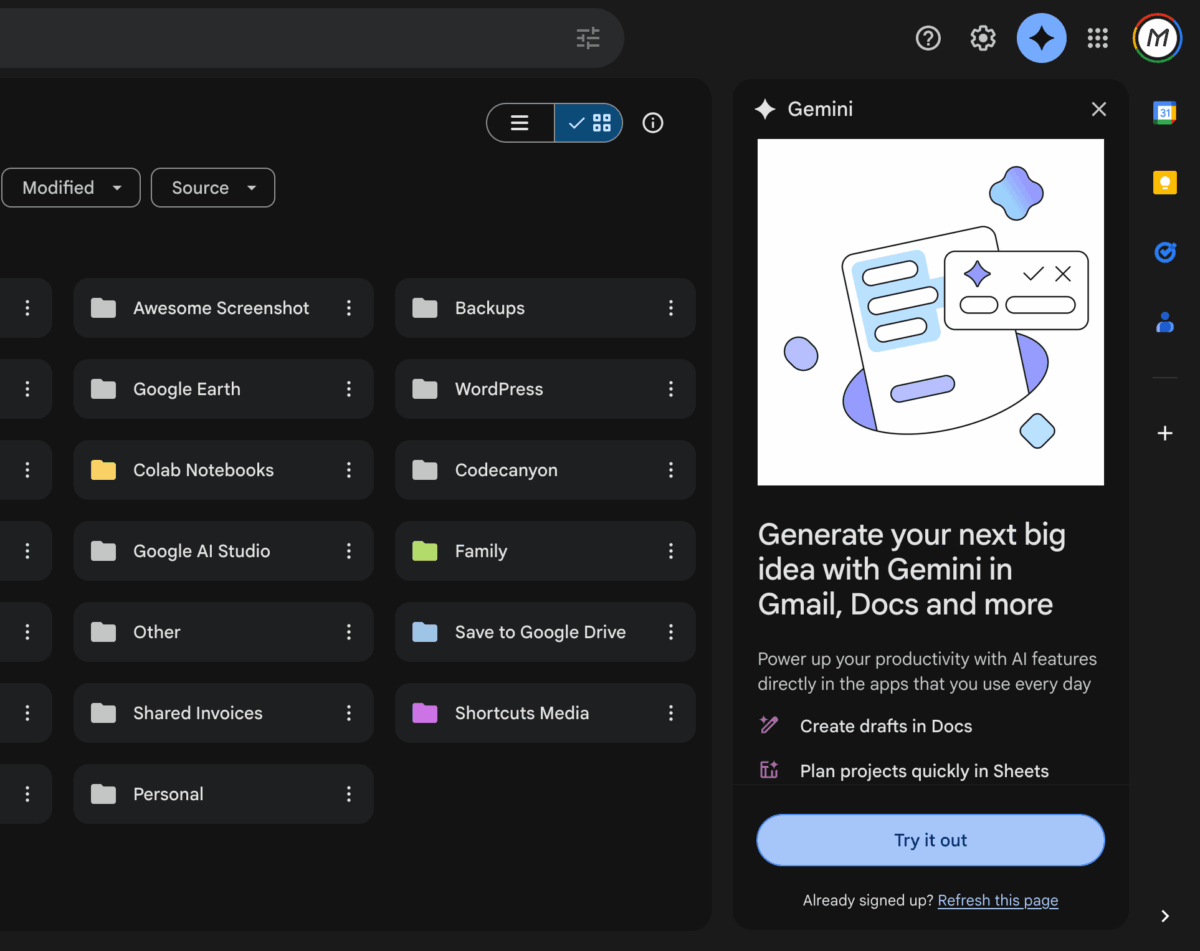Click the purple Shortcuts Media folder icon

click(x=425, y=713)
